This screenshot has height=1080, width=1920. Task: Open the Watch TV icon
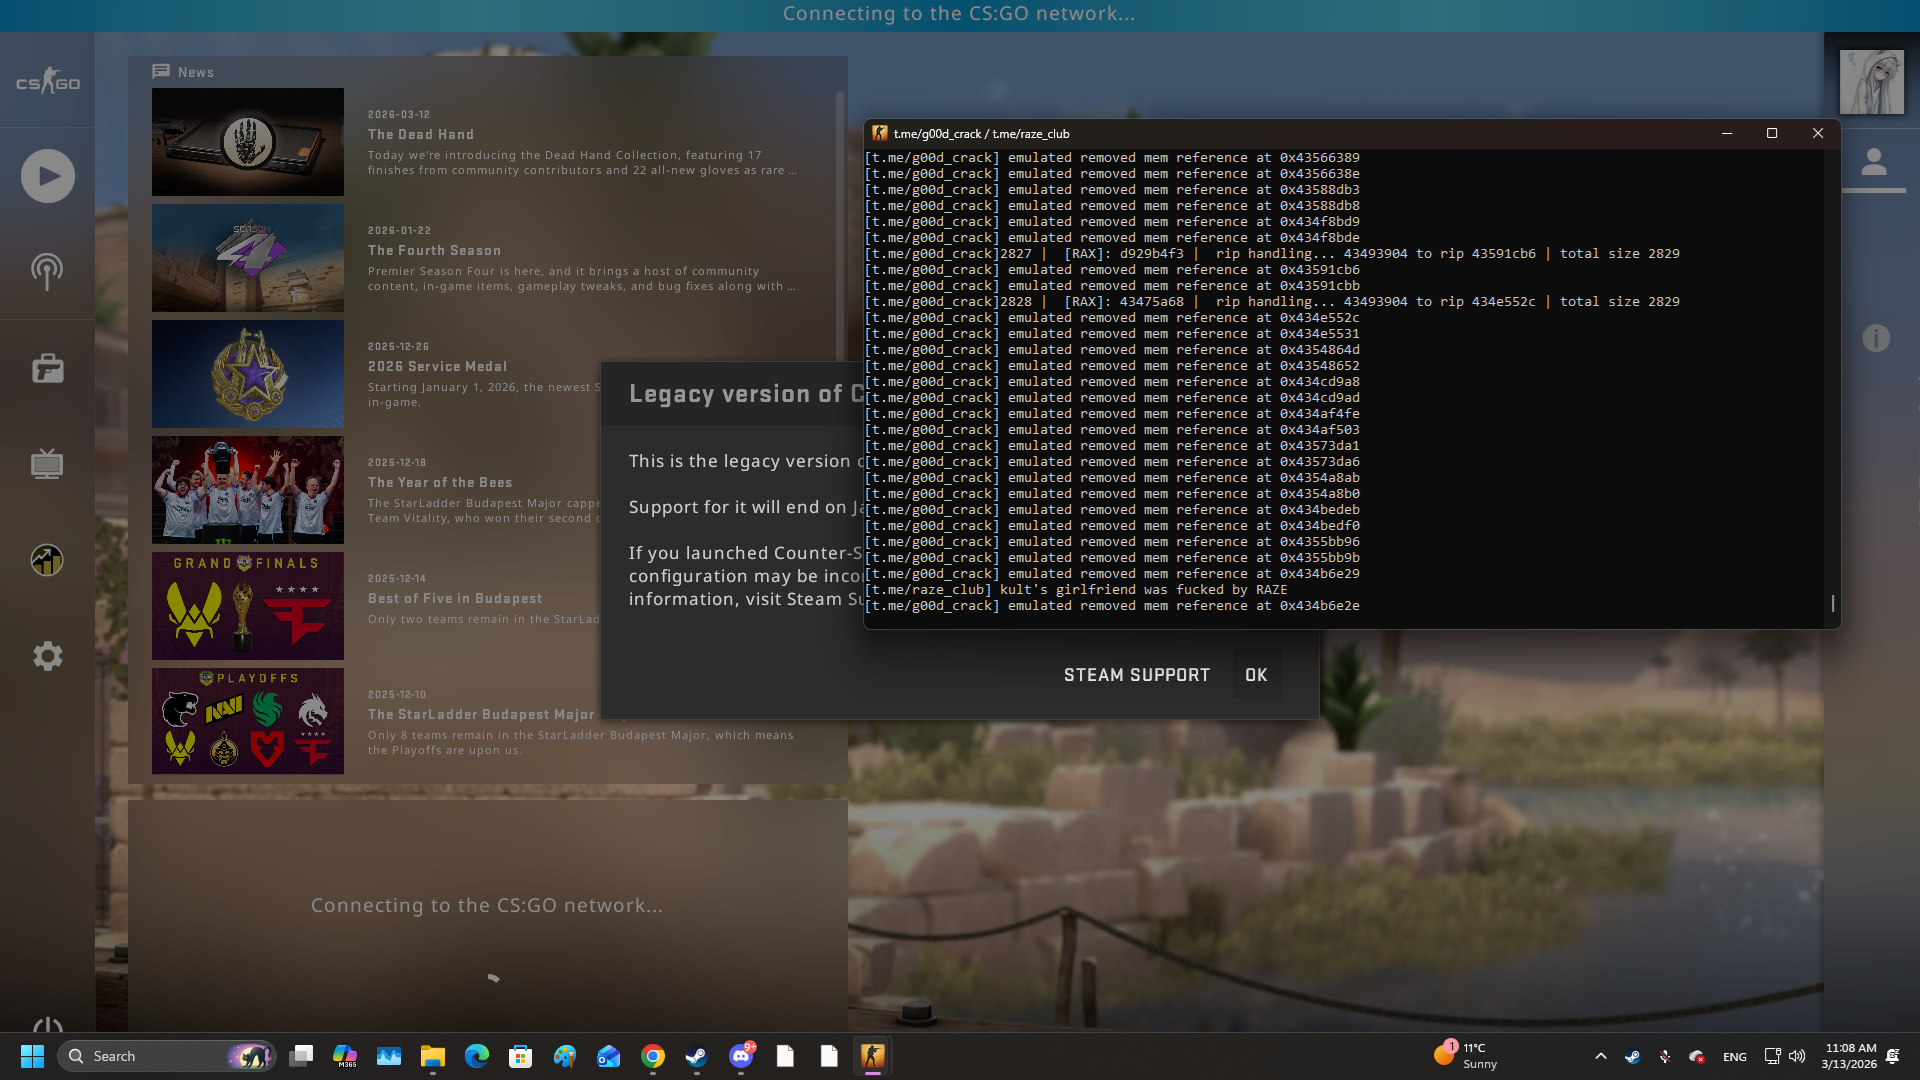tap(47, 464)
